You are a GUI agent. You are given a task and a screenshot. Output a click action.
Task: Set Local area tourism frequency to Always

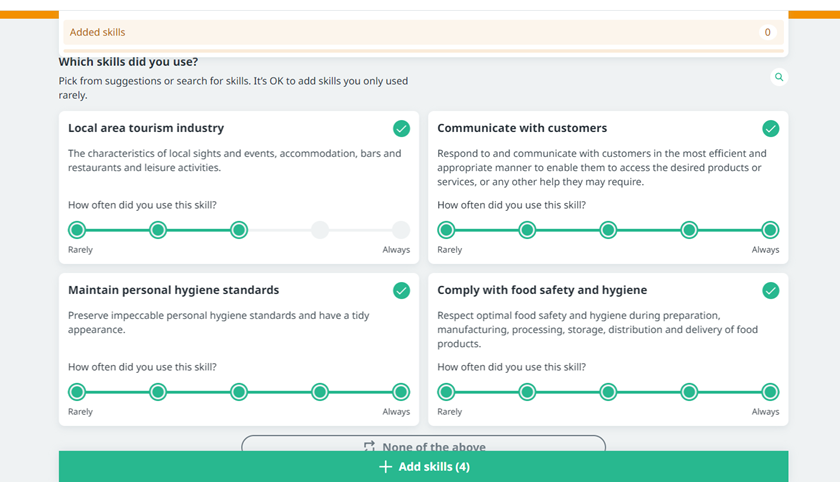[400, 230]
